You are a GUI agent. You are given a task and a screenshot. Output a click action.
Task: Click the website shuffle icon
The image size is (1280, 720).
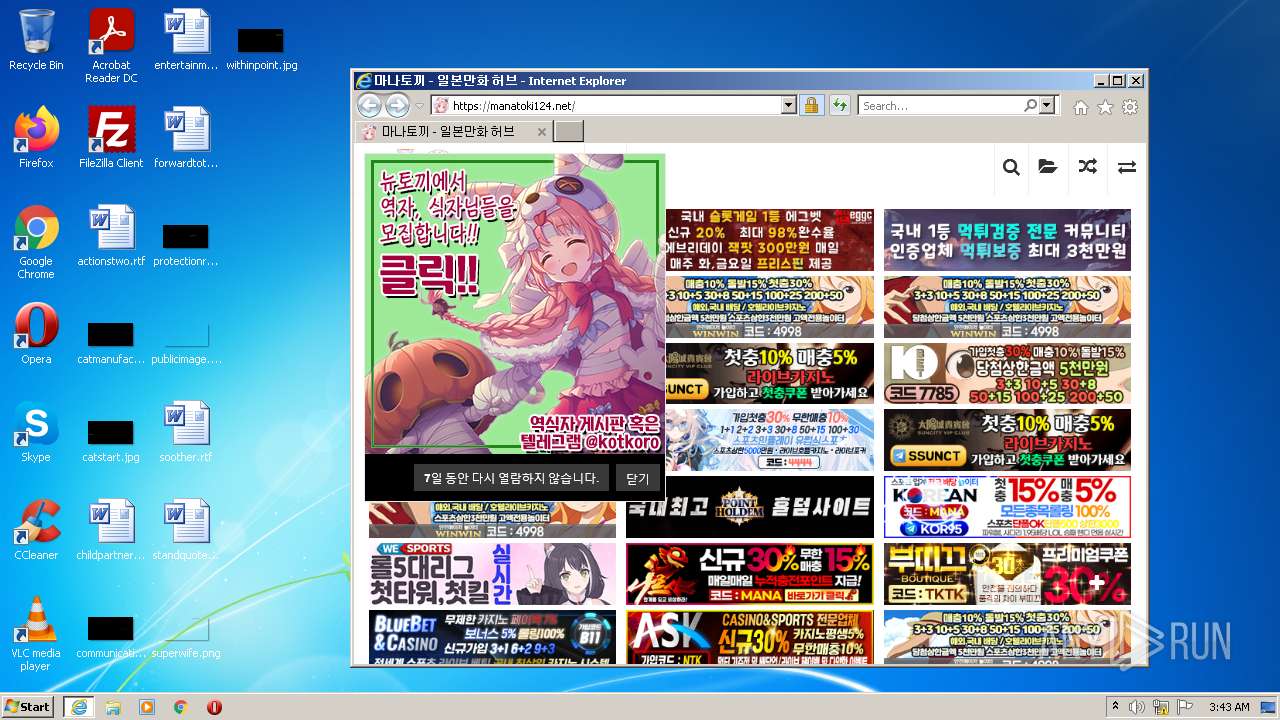click(1087, 167)
